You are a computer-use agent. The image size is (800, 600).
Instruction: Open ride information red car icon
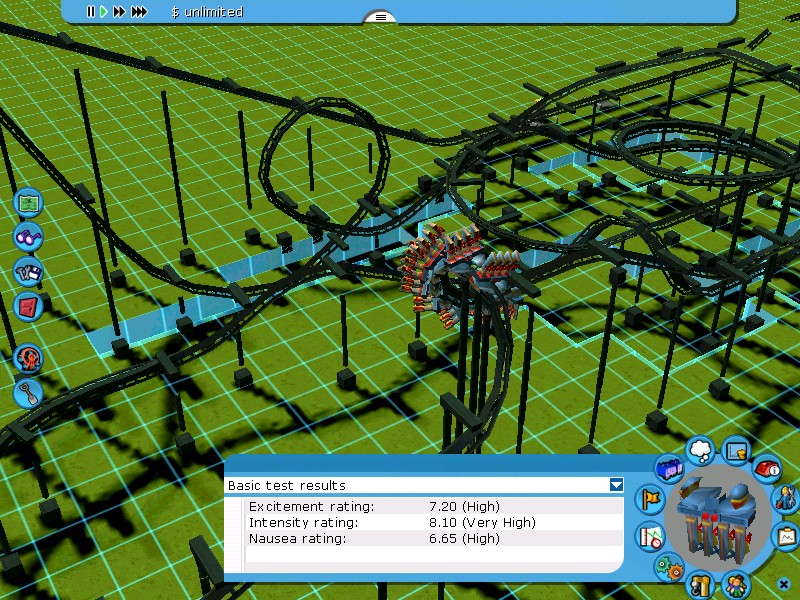point(768,467)
